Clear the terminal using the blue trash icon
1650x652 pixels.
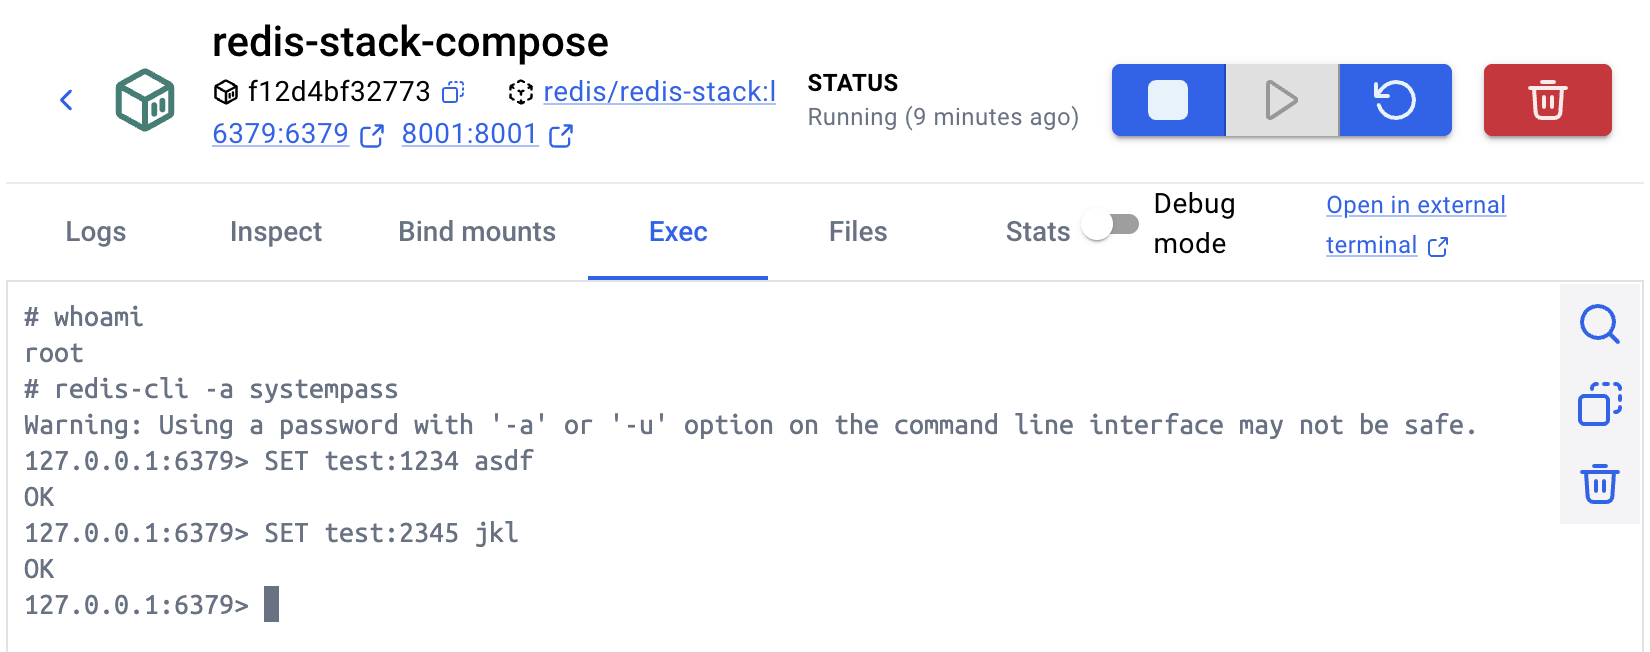pyautogui.click(x=1599, y=484)
